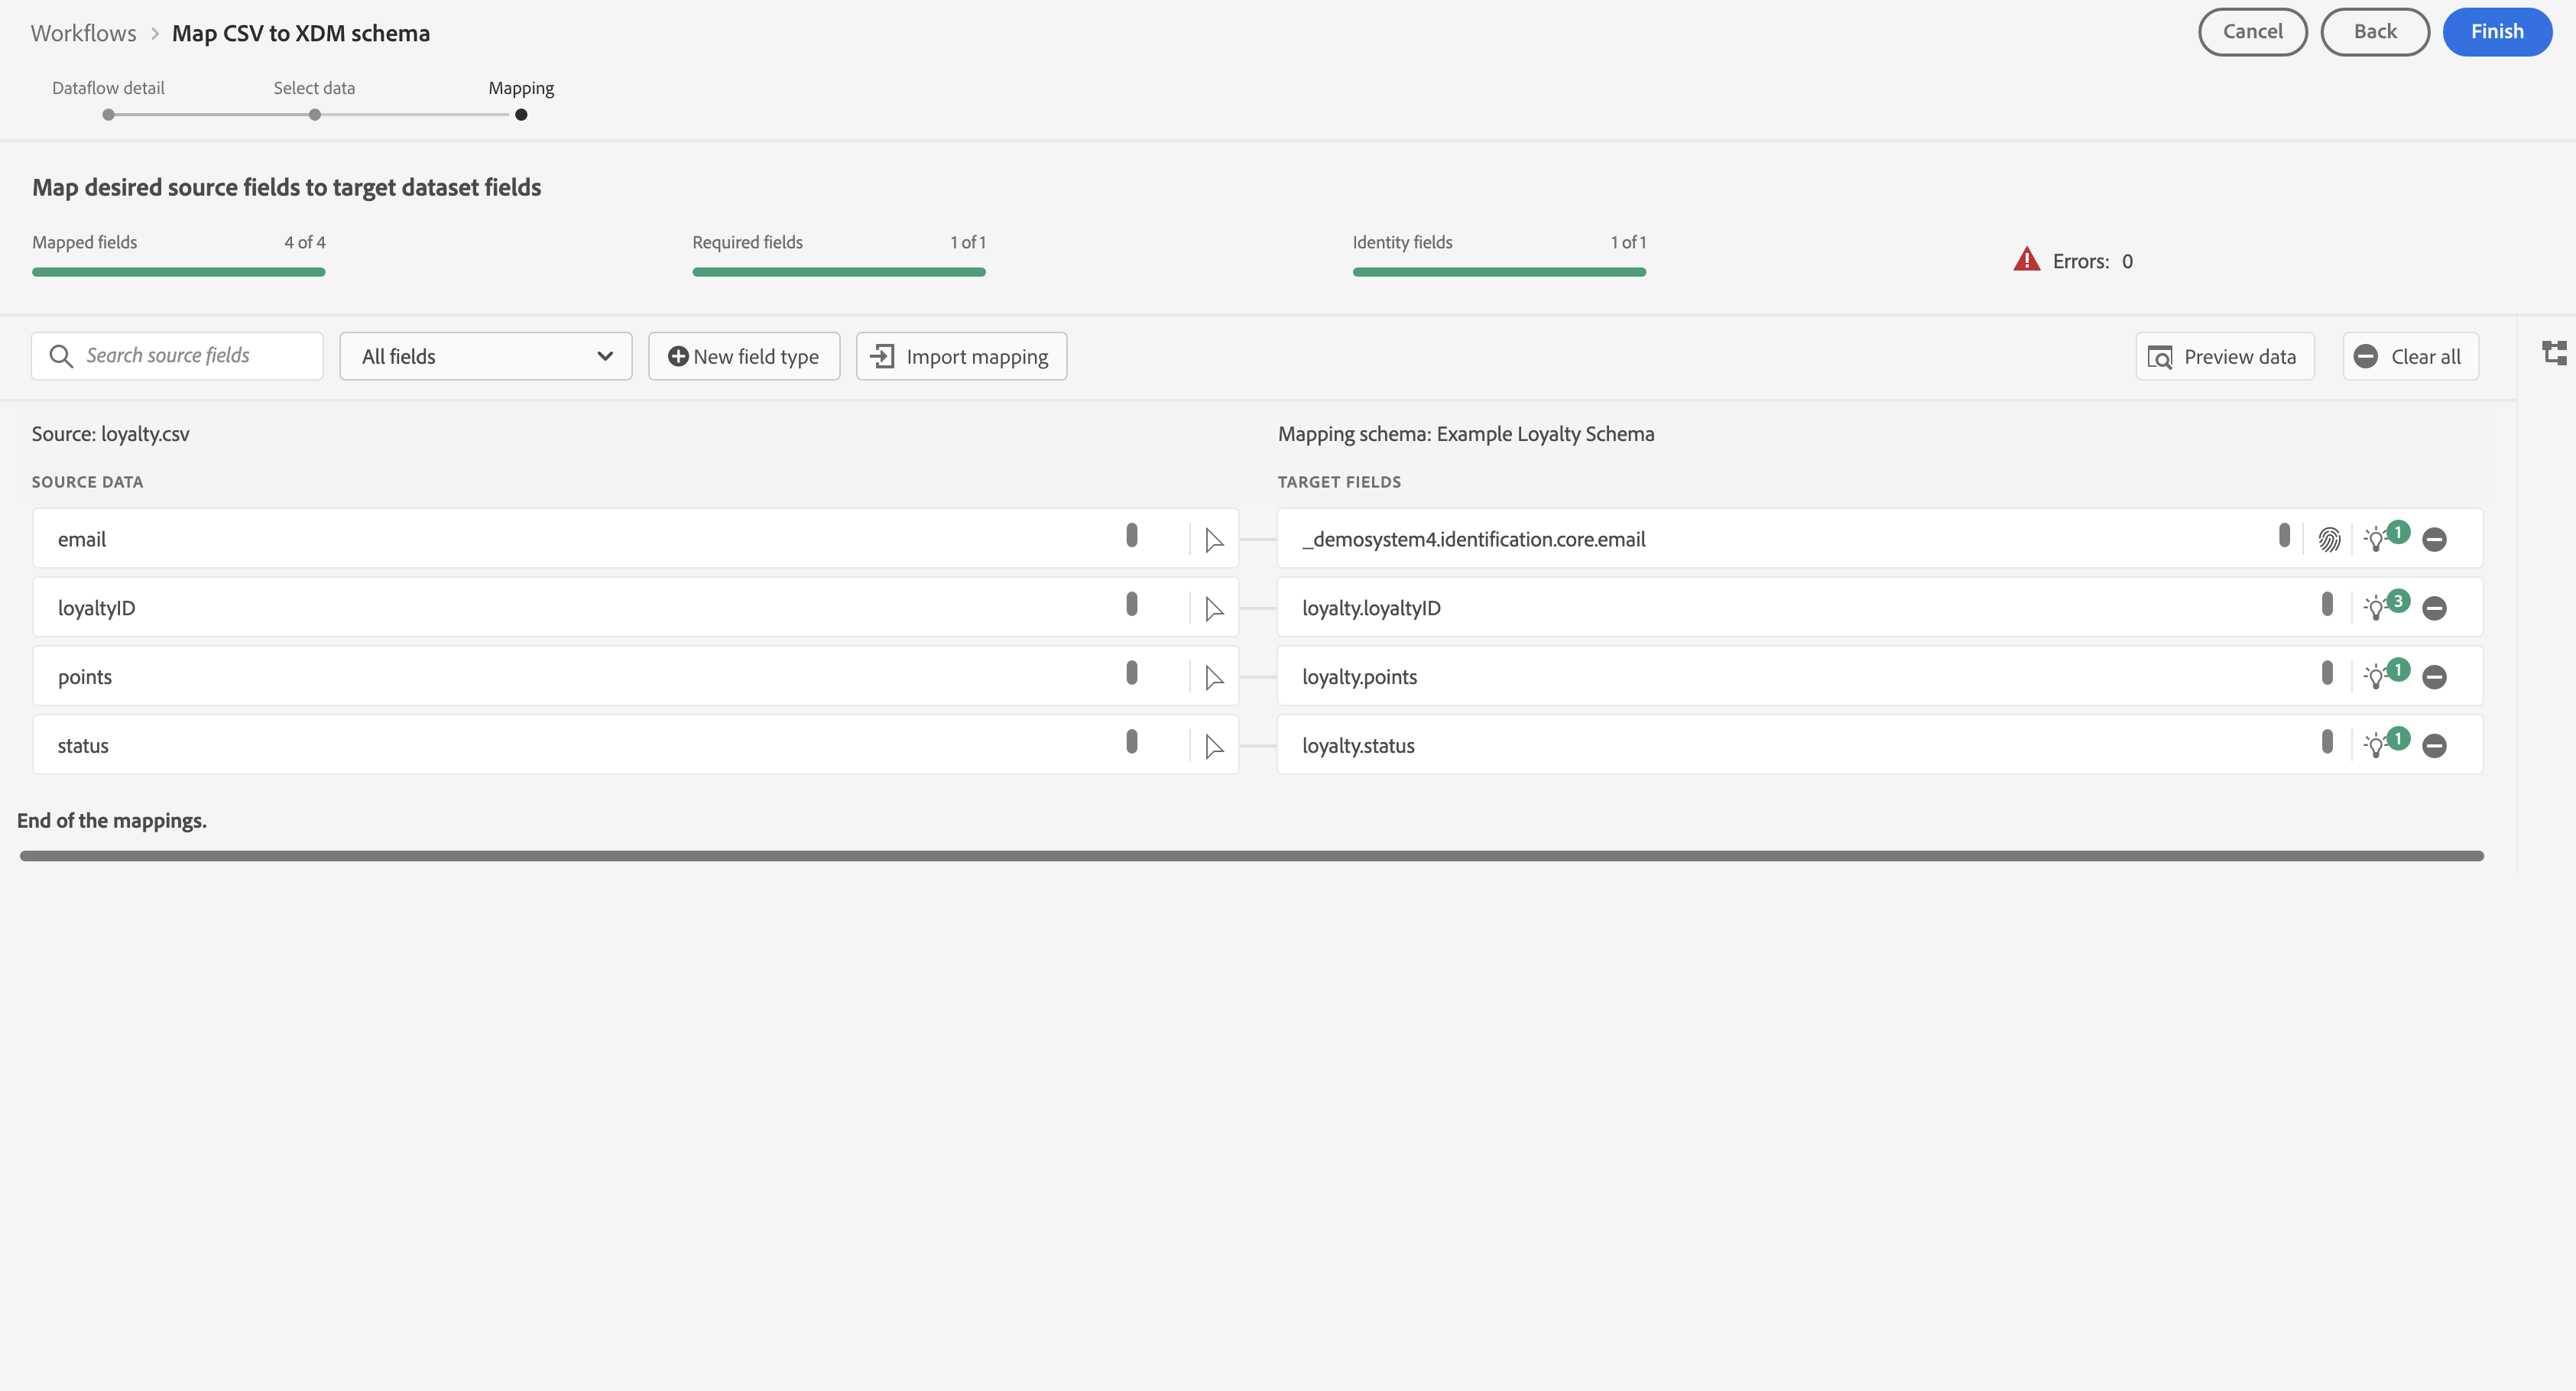Click the horizontal scrollbar below mappings
This screenshot has height=1391, width=2576.
[1250, 856]
